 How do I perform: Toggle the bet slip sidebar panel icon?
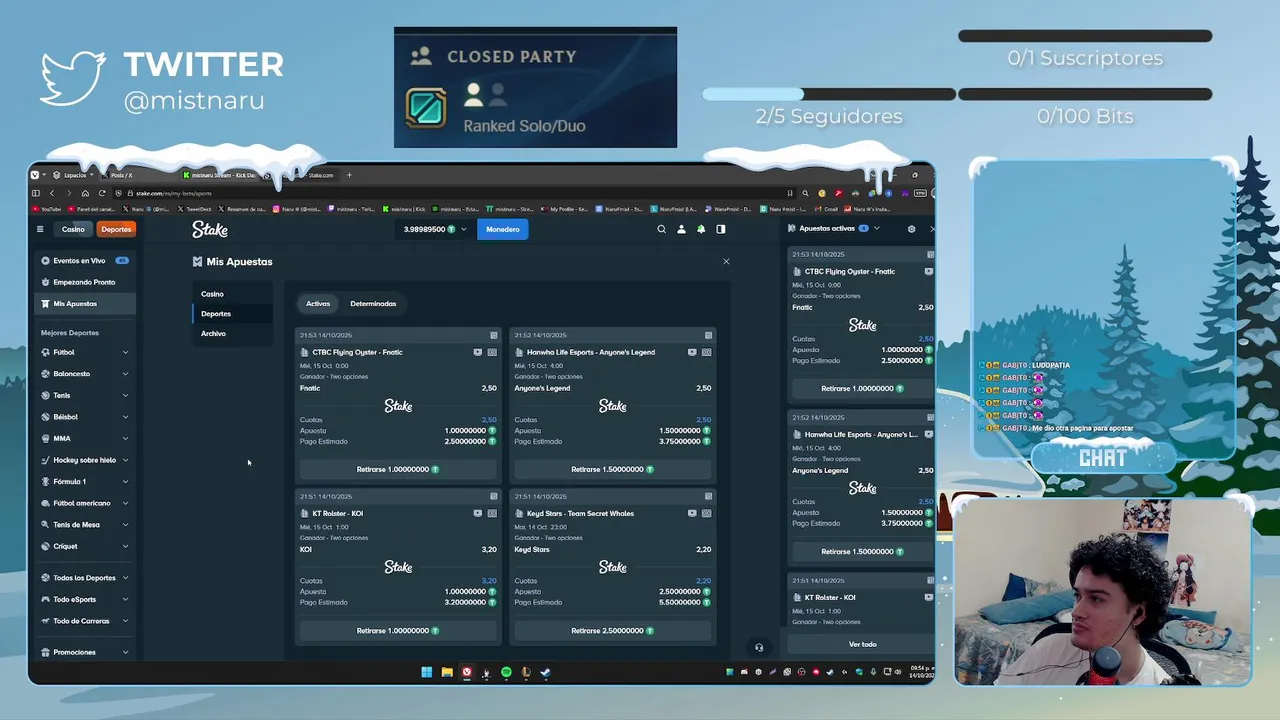click(x=721, y=229)
